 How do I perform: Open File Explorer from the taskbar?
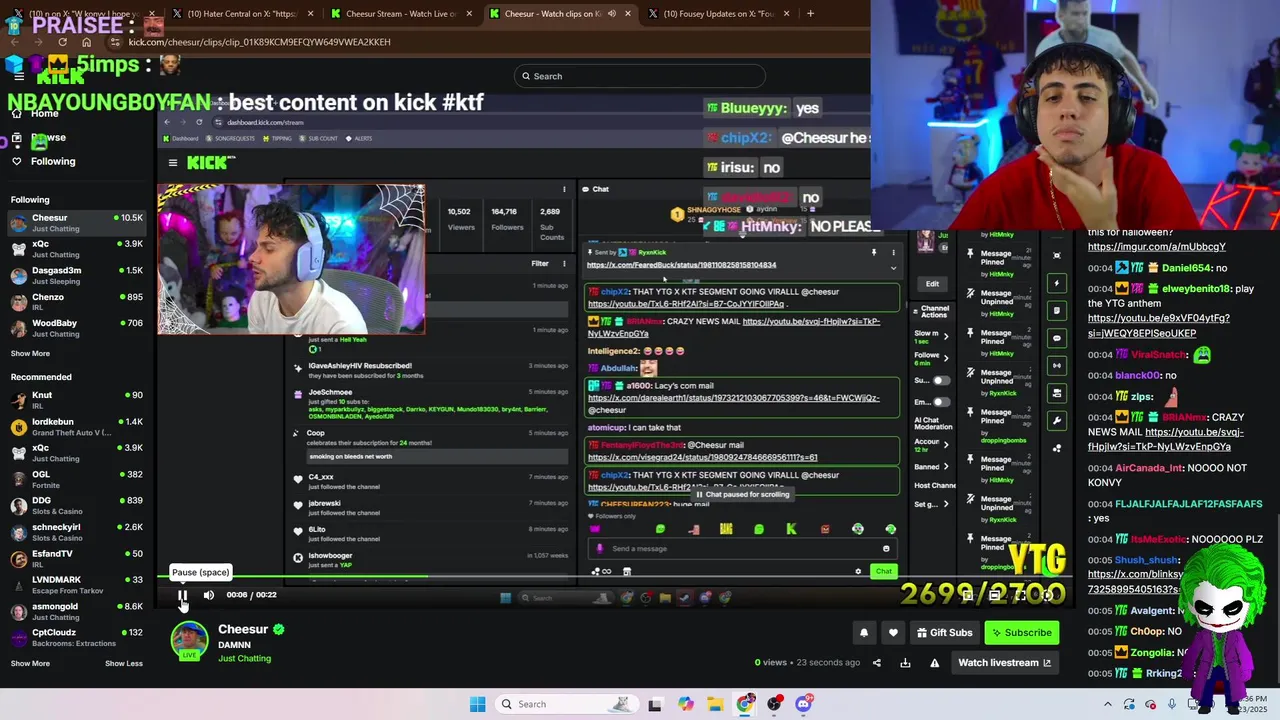[715, 704]
